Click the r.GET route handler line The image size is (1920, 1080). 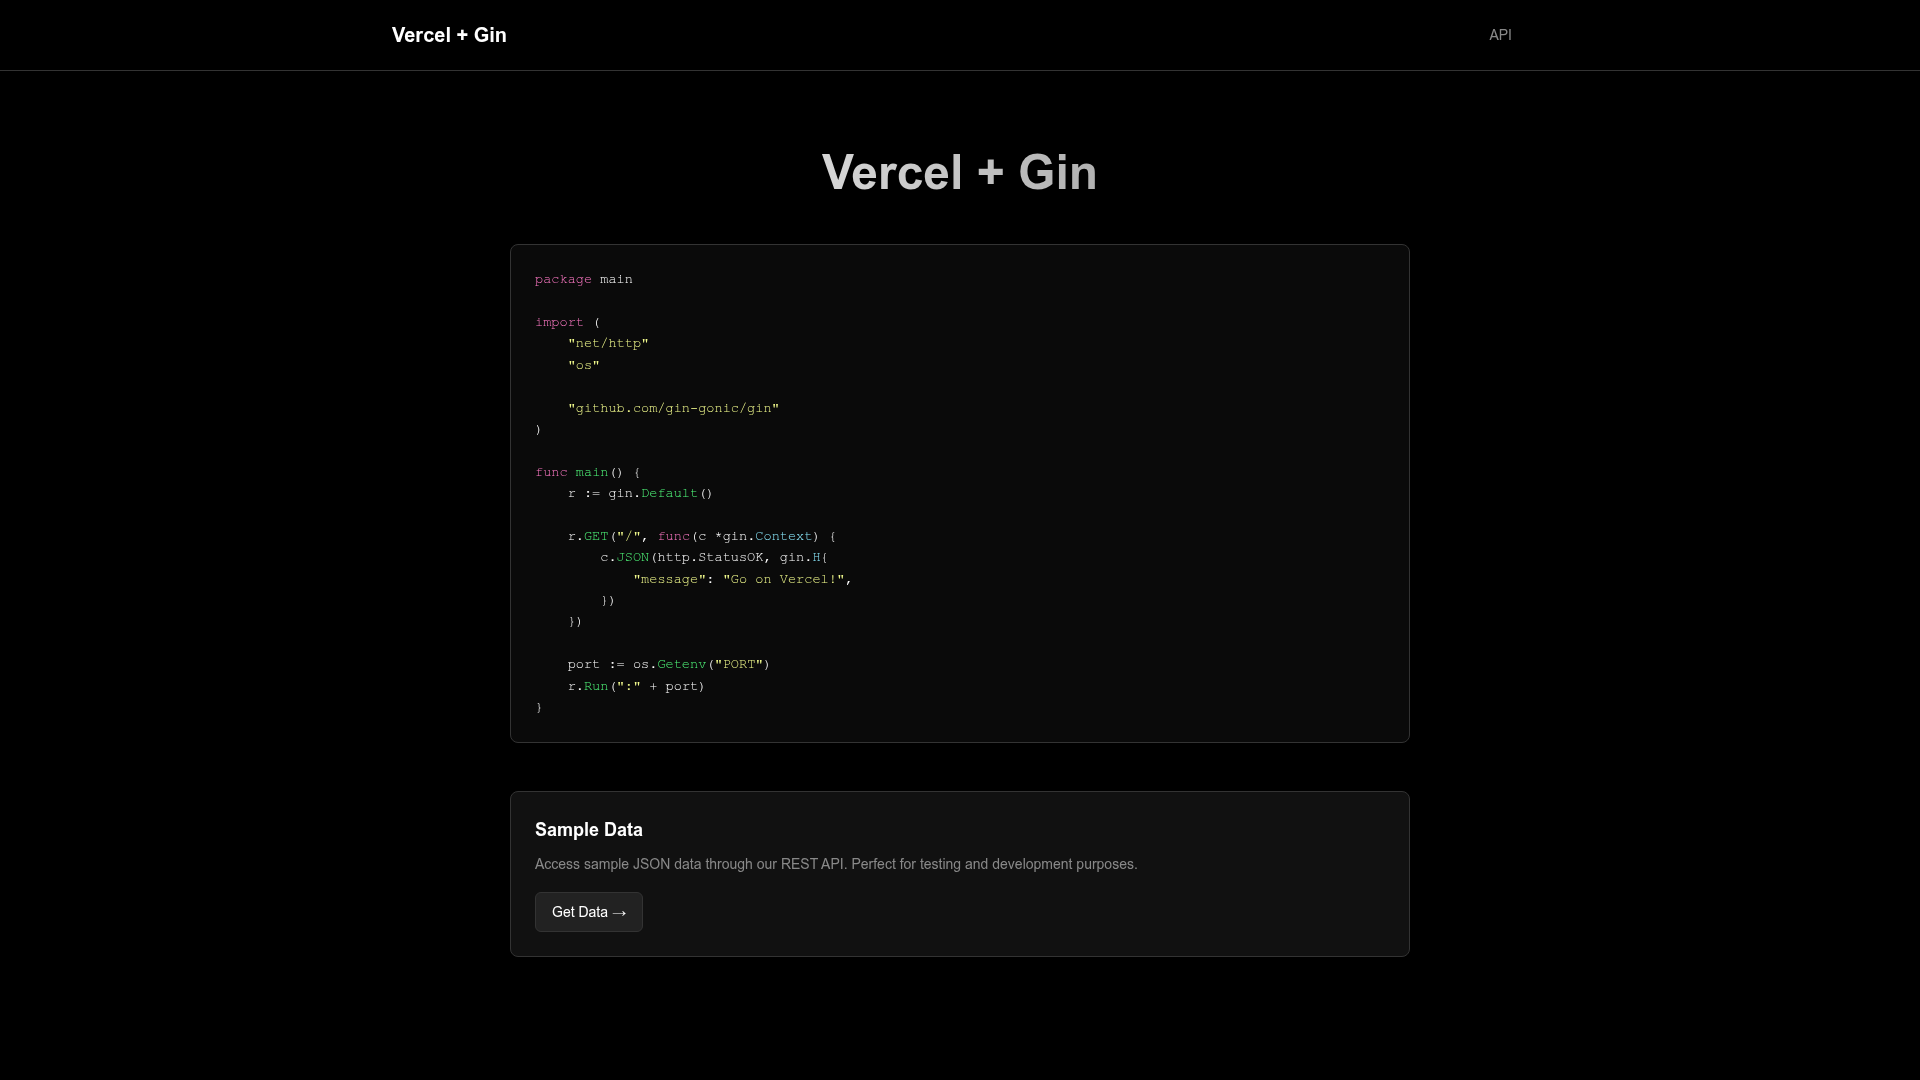click(x=702, y=536)
